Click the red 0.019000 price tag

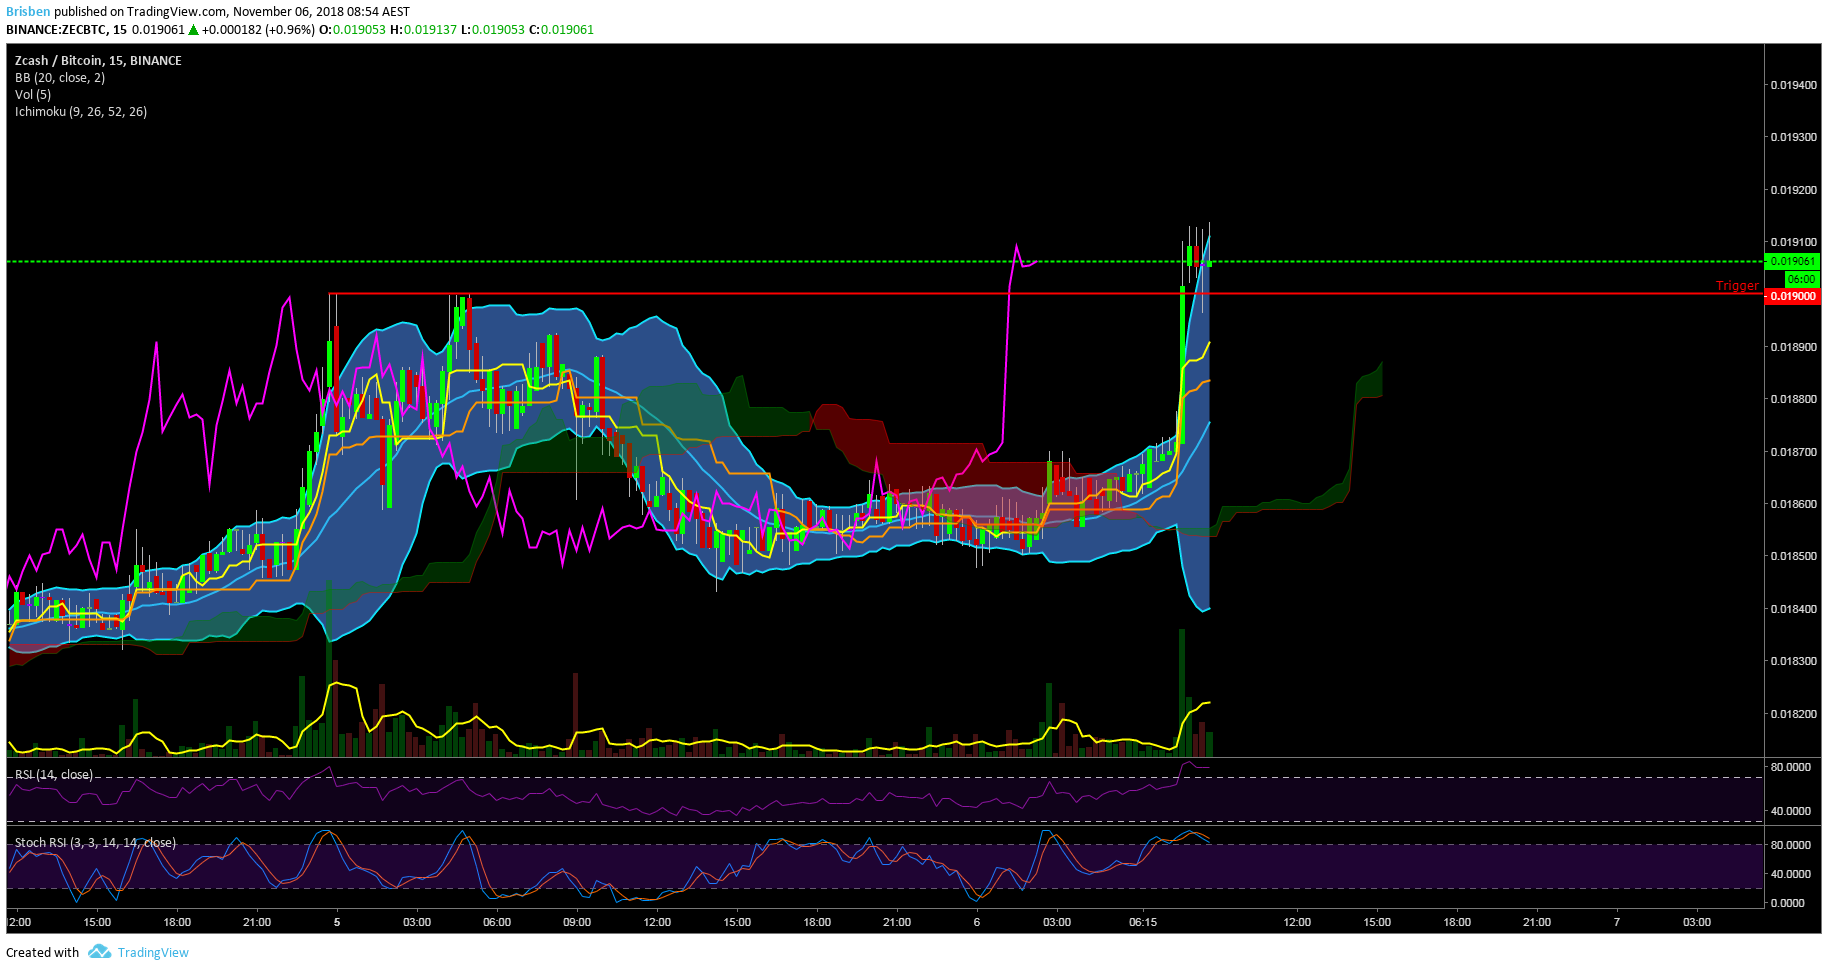pyautogui.click(x=1794, y=297)
